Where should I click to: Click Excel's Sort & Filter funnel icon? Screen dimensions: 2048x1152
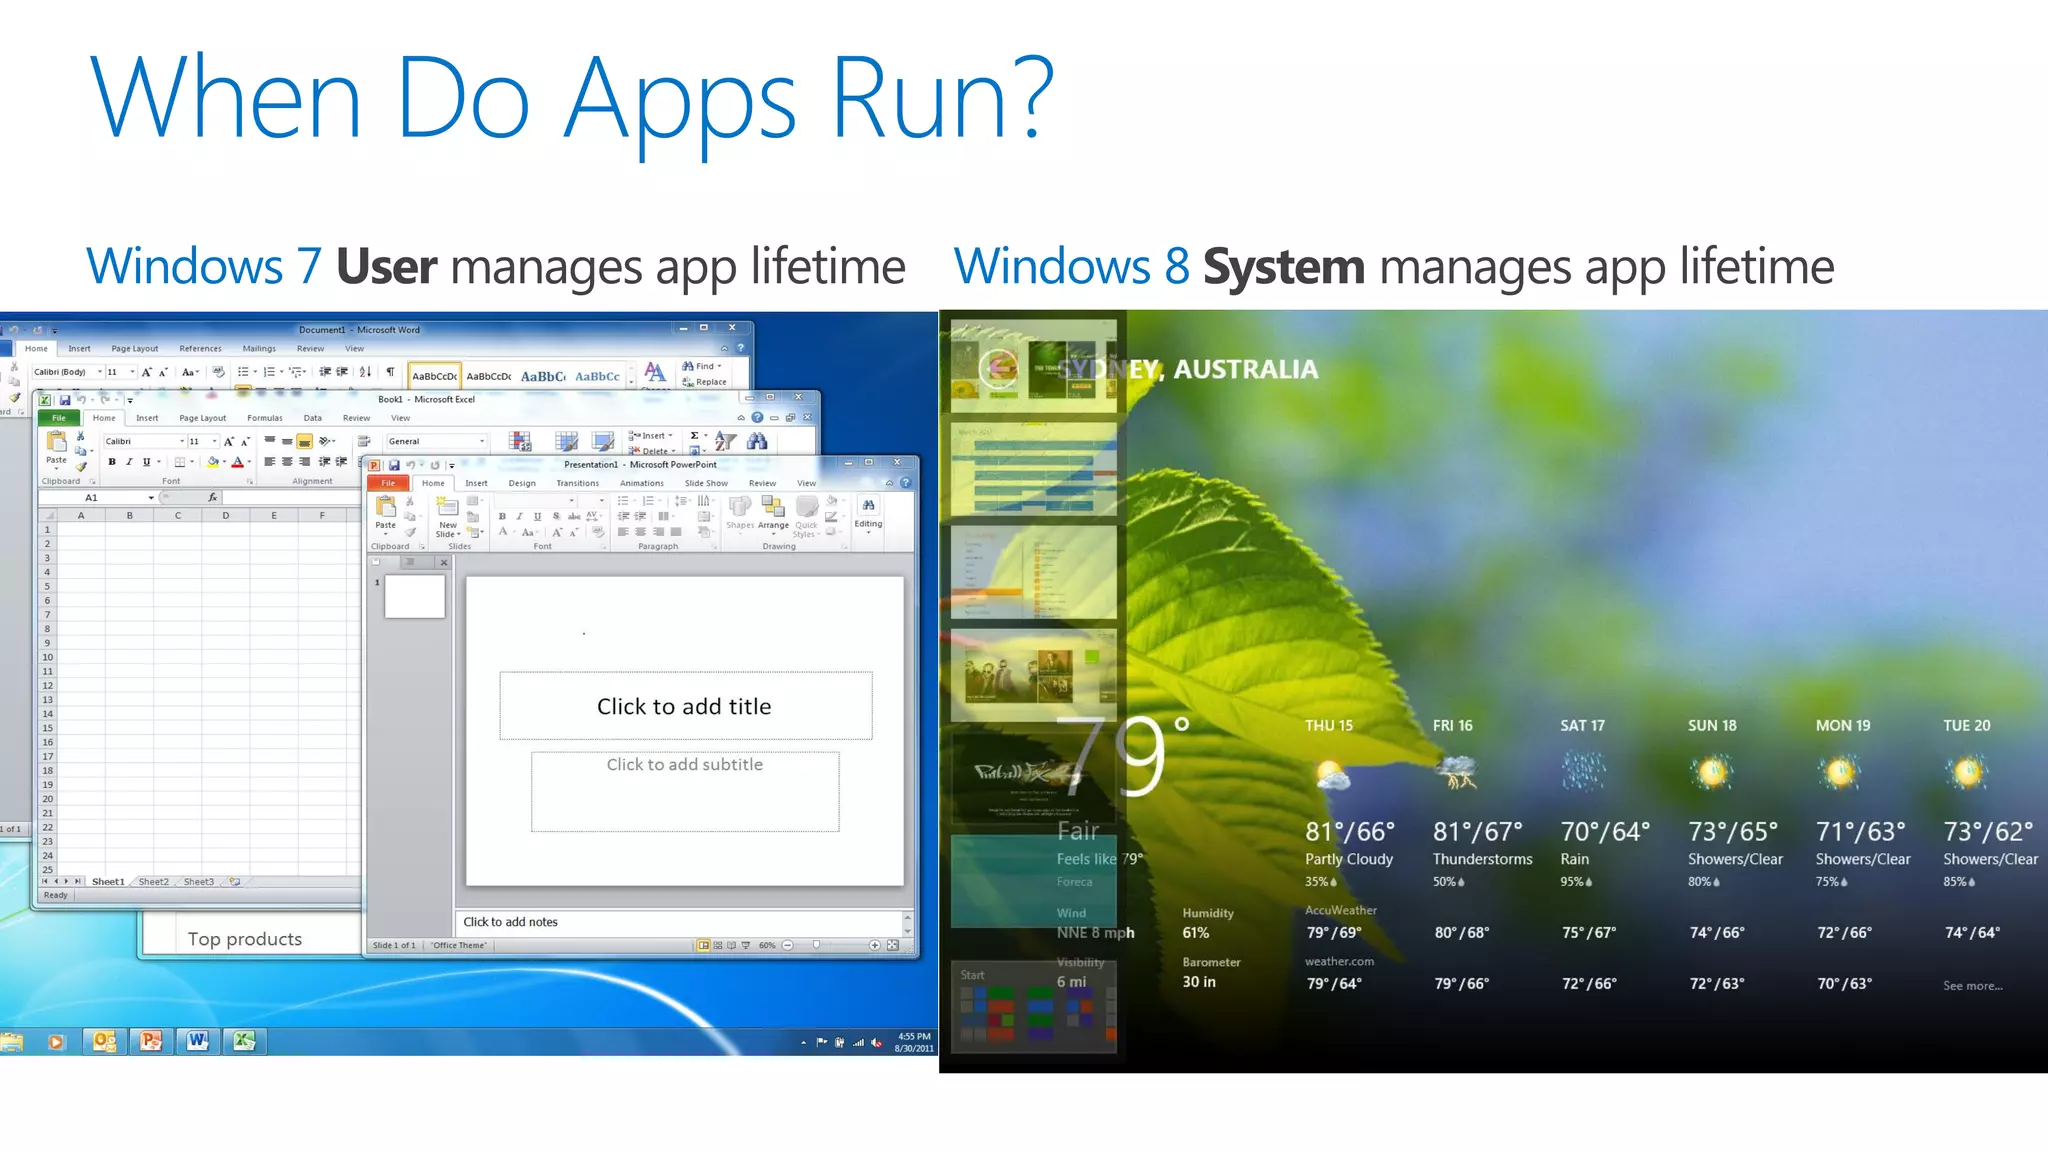click(x=725, y=441)
